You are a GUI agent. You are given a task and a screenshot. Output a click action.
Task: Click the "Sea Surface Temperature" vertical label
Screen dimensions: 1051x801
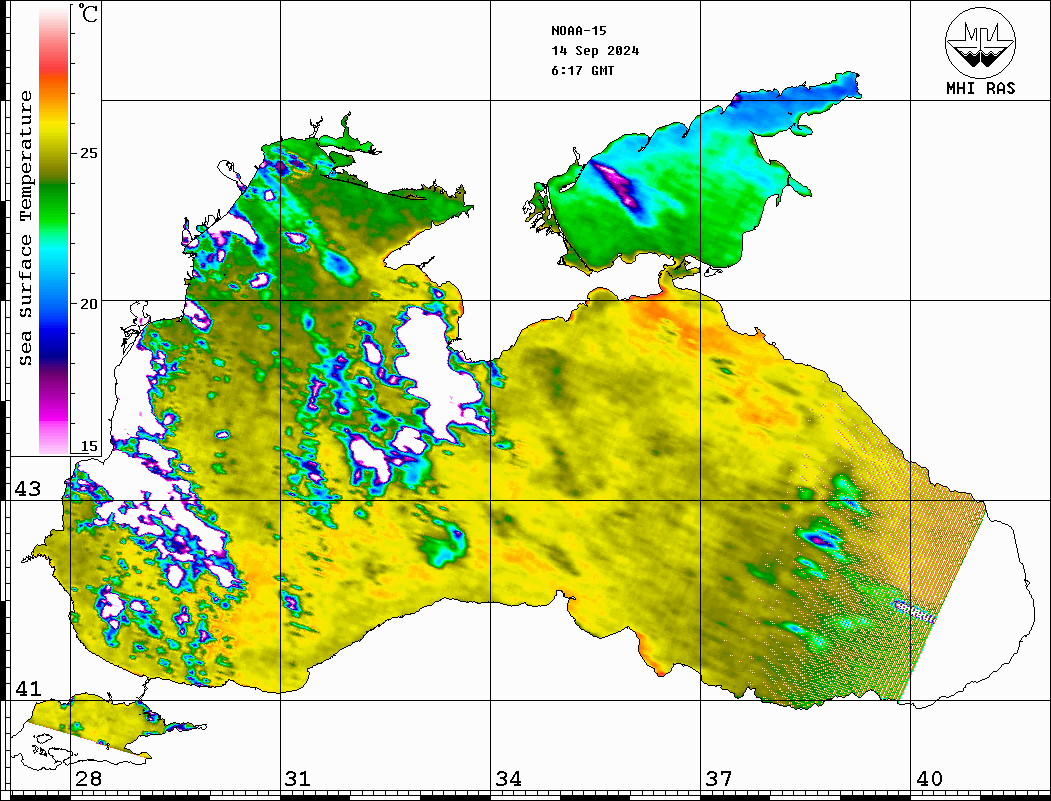point(26,229)
